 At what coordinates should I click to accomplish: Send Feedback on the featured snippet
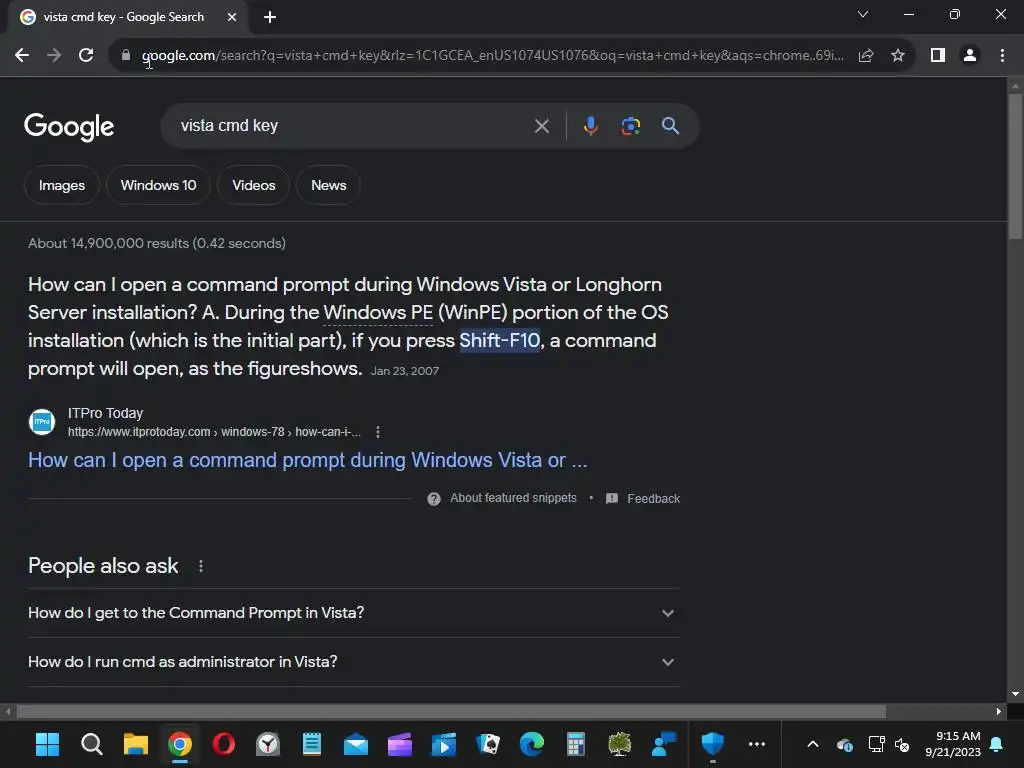(x=653, y=499)
